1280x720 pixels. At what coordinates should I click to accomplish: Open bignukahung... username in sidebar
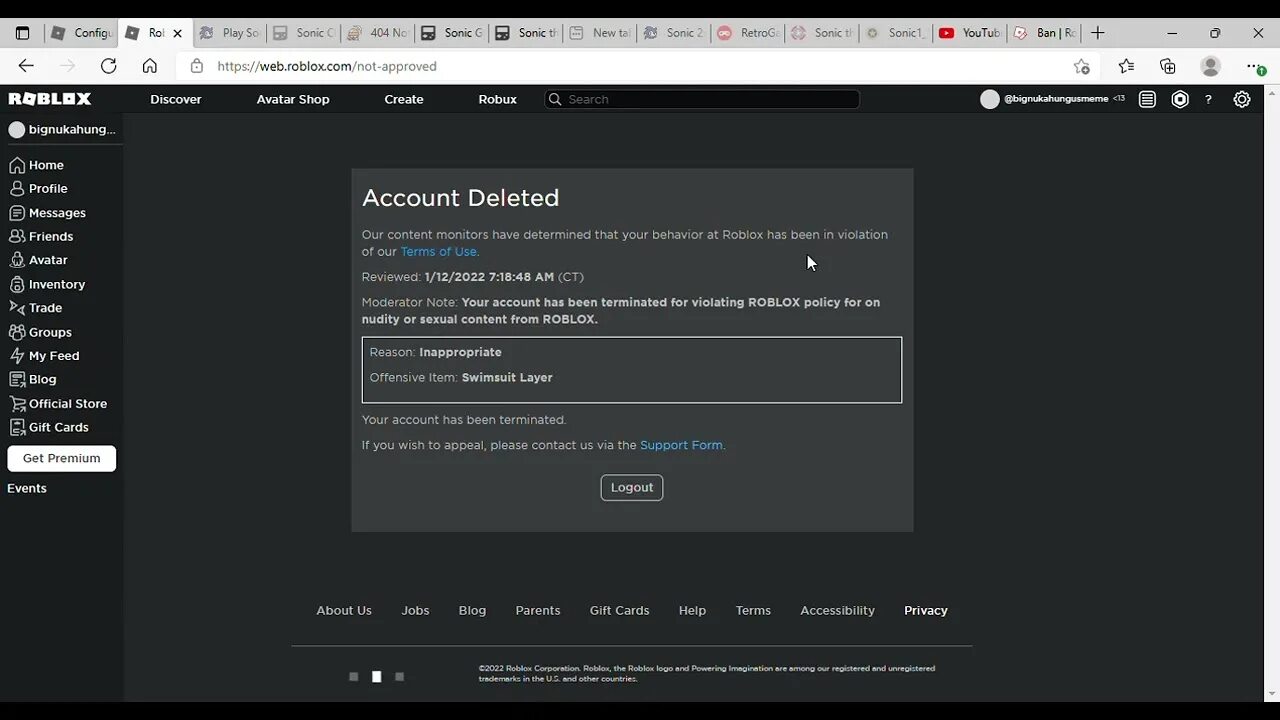click(62, 130)
